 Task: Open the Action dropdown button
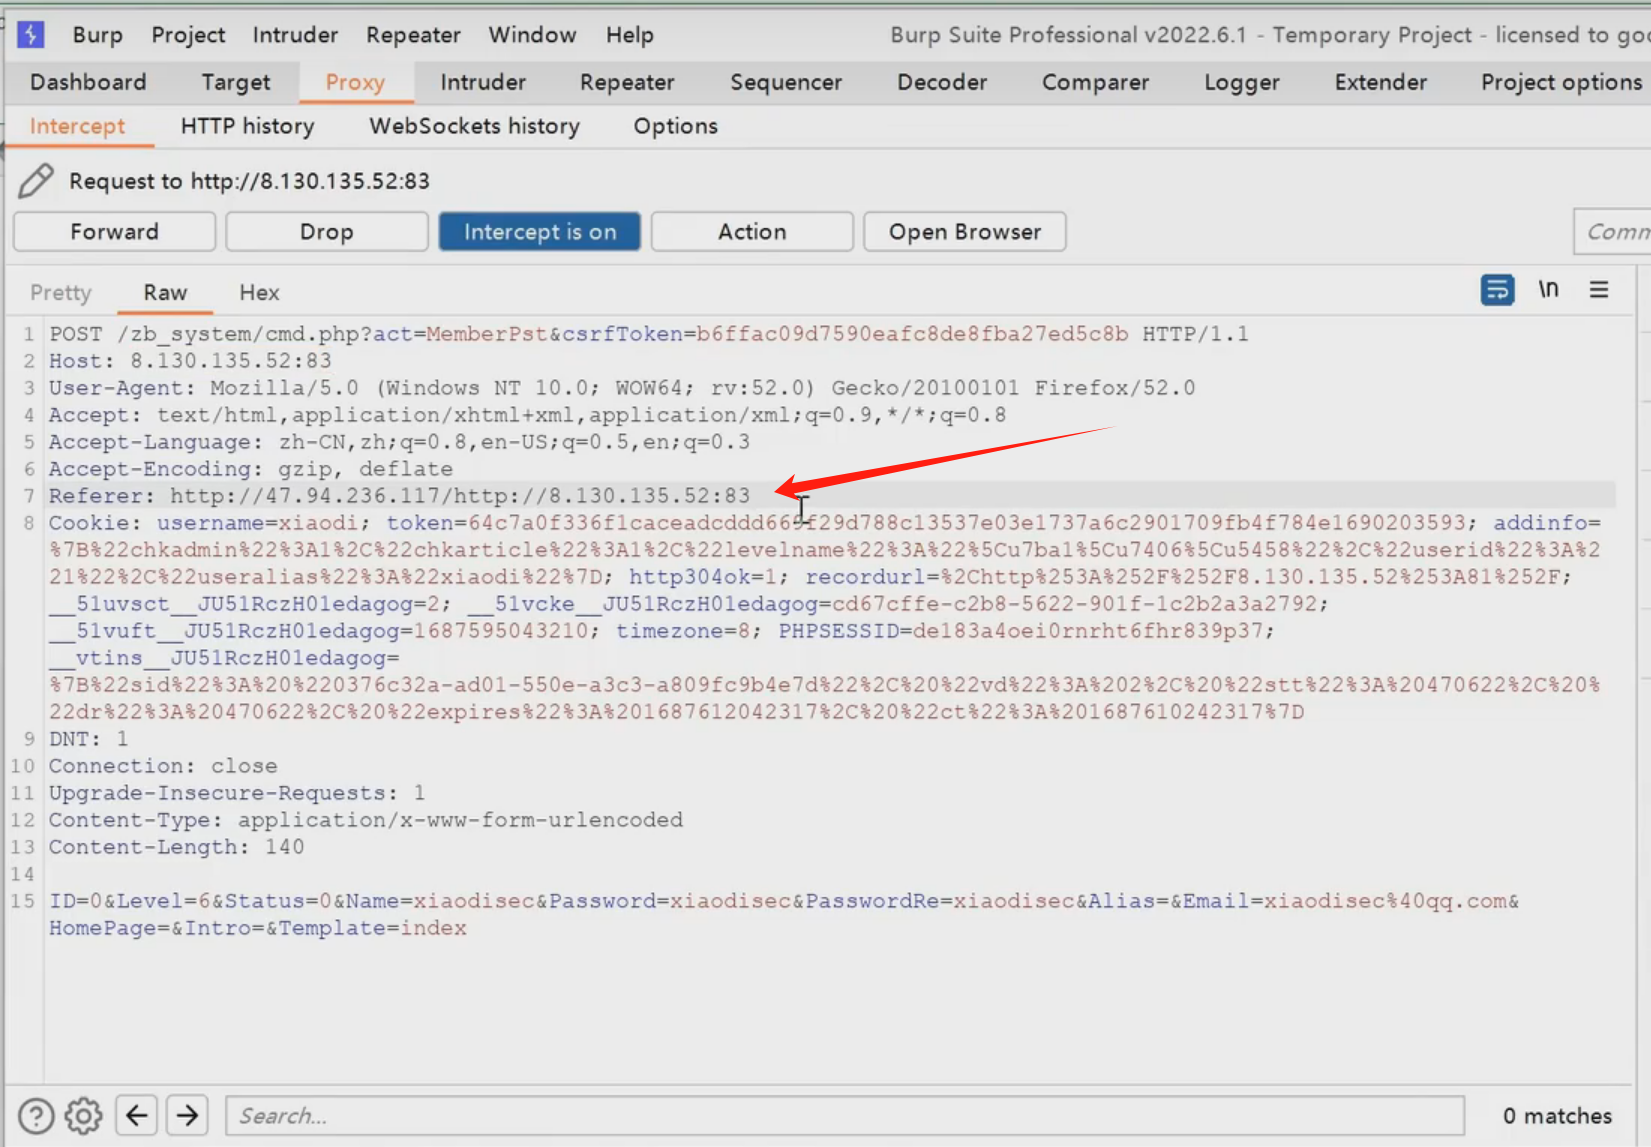752,232
